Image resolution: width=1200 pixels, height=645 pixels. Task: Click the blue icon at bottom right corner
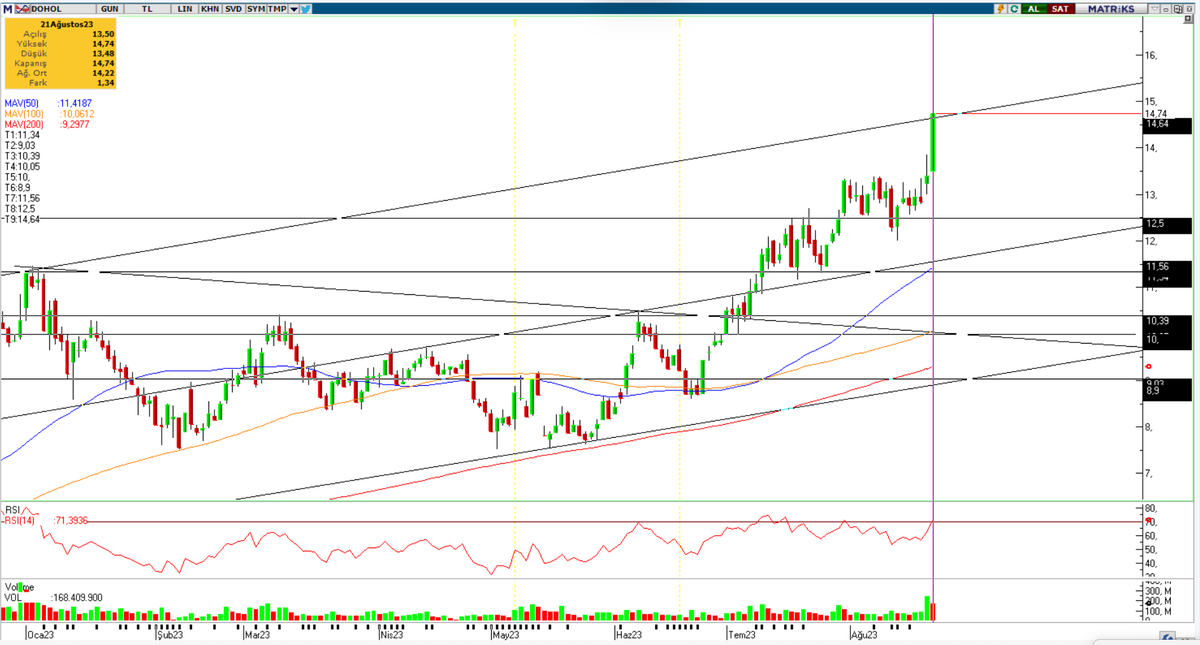click(x=1167, y=638)
